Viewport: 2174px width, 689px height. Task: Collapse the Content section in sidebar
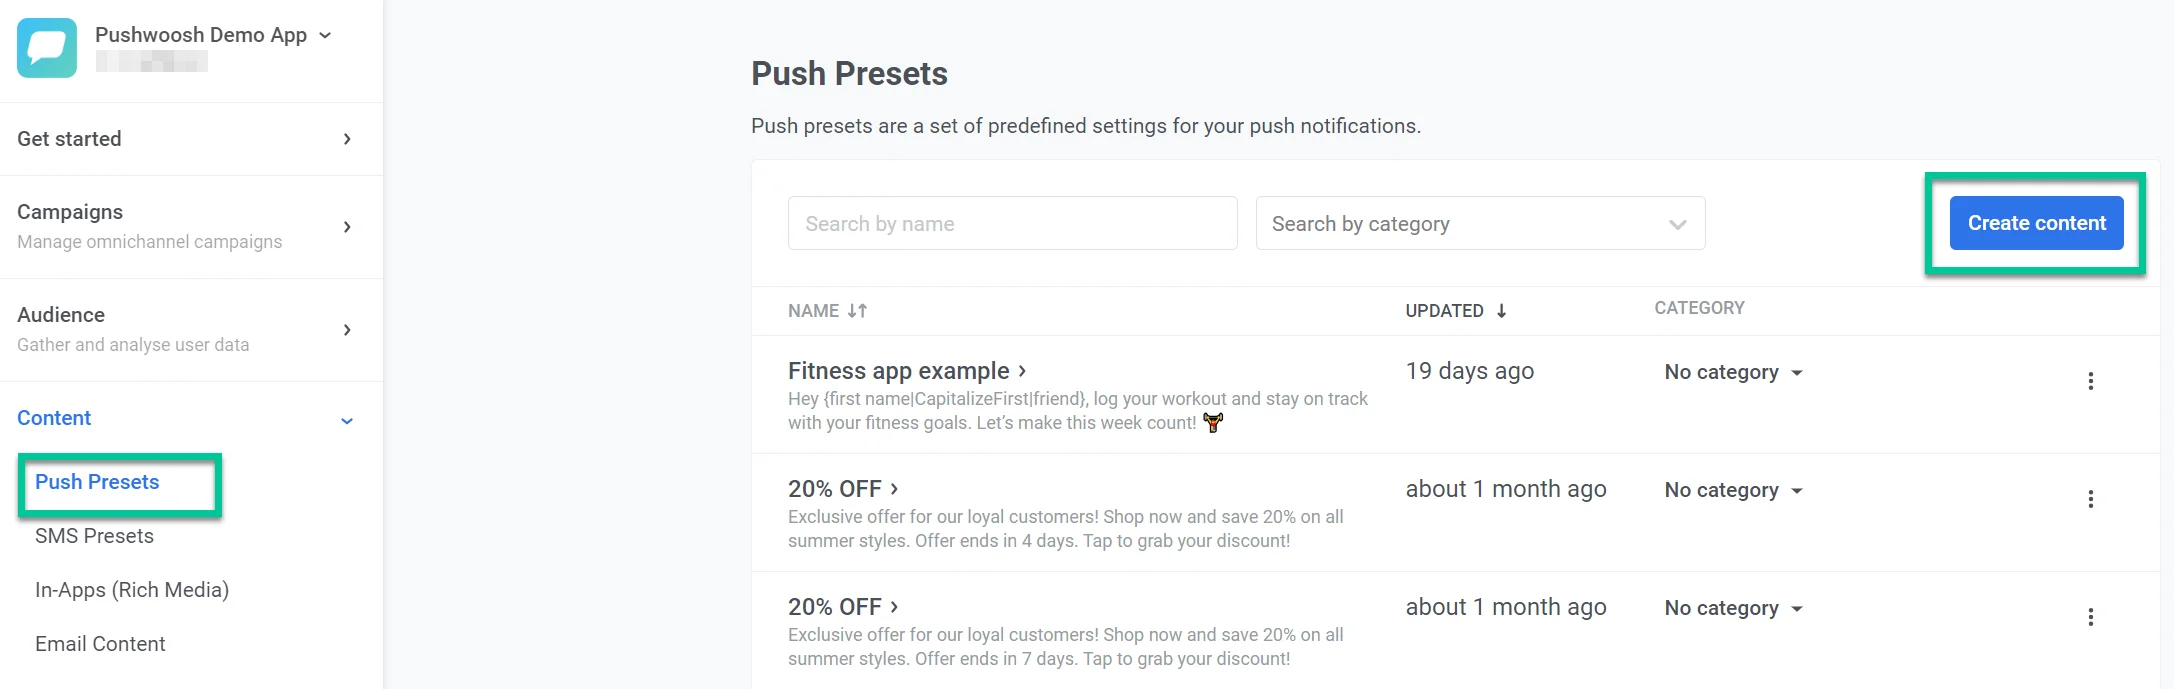tap(347, 420)
